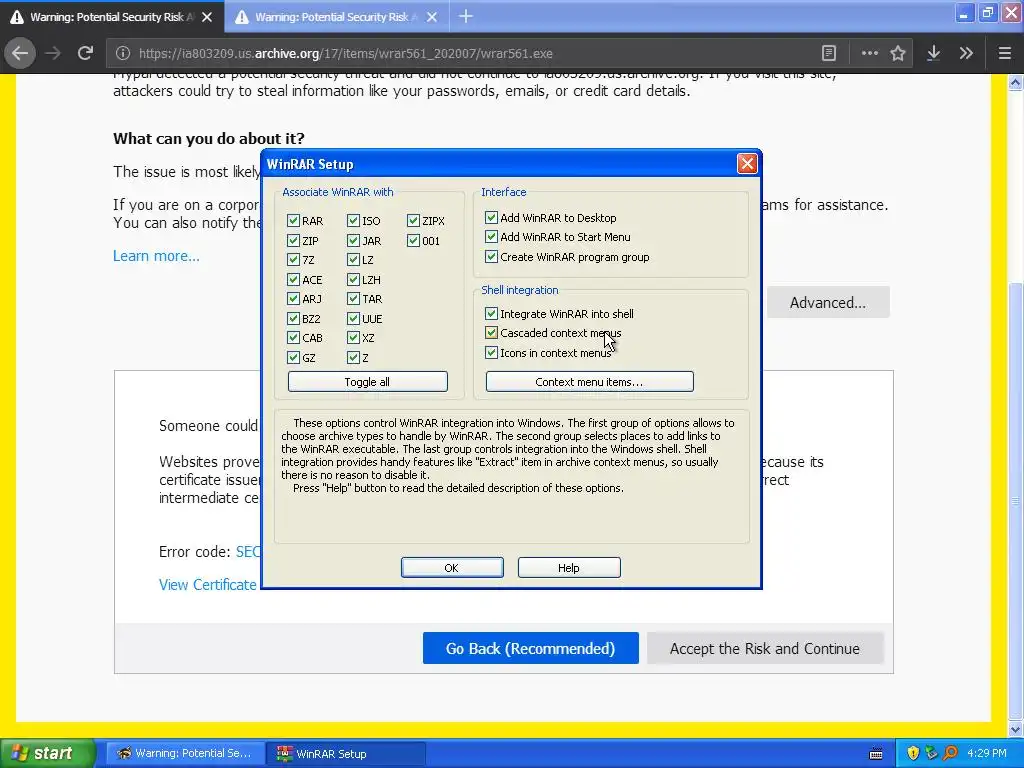Toggle the 001 checkbox
Viewport: 1024px width, 768px height.
[413, 240]
